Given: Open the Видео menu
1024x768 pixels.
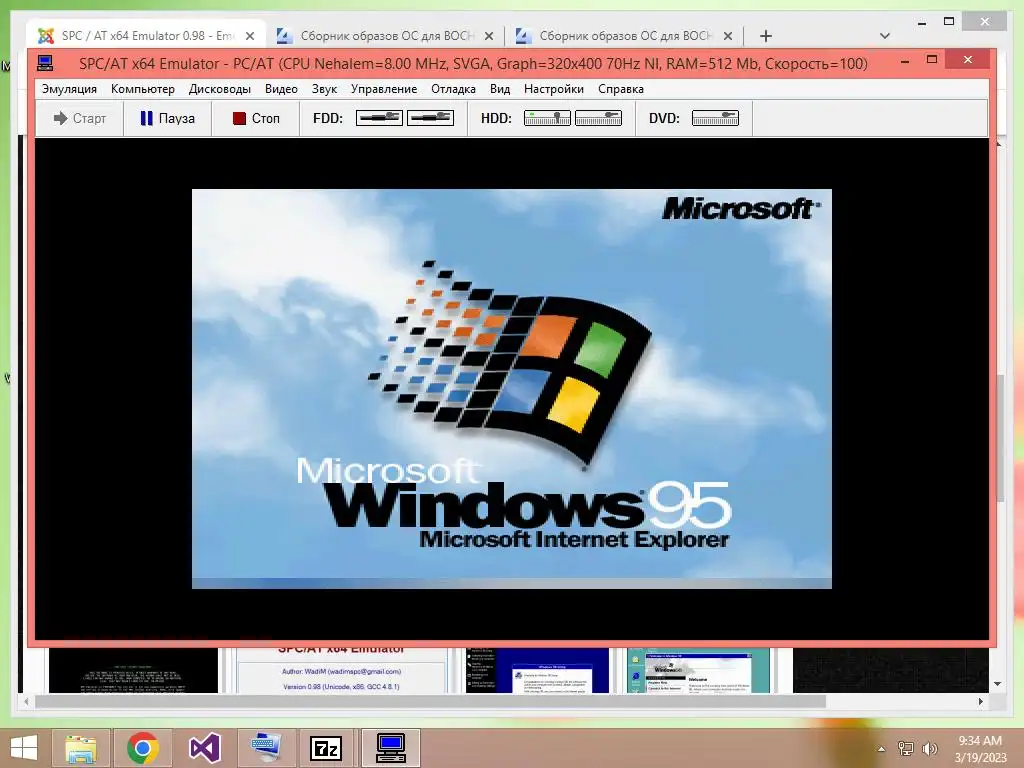Looking at the screenshot, I should (281, 89).
